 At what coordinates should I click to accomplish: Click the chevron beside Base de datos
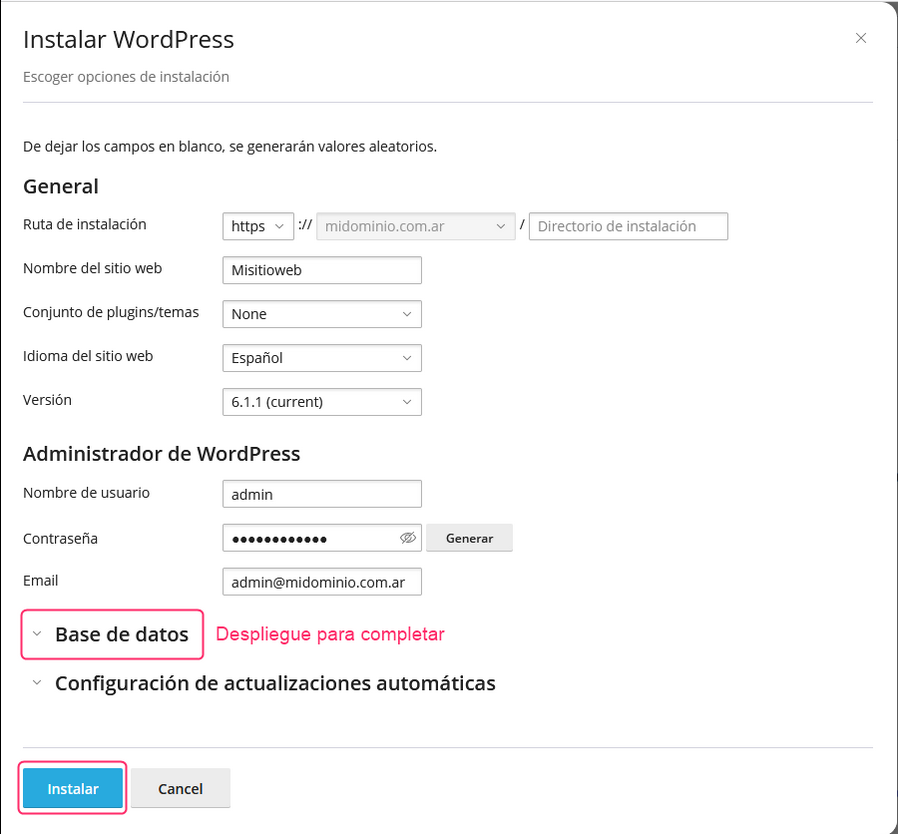click(x=37, y=634)
